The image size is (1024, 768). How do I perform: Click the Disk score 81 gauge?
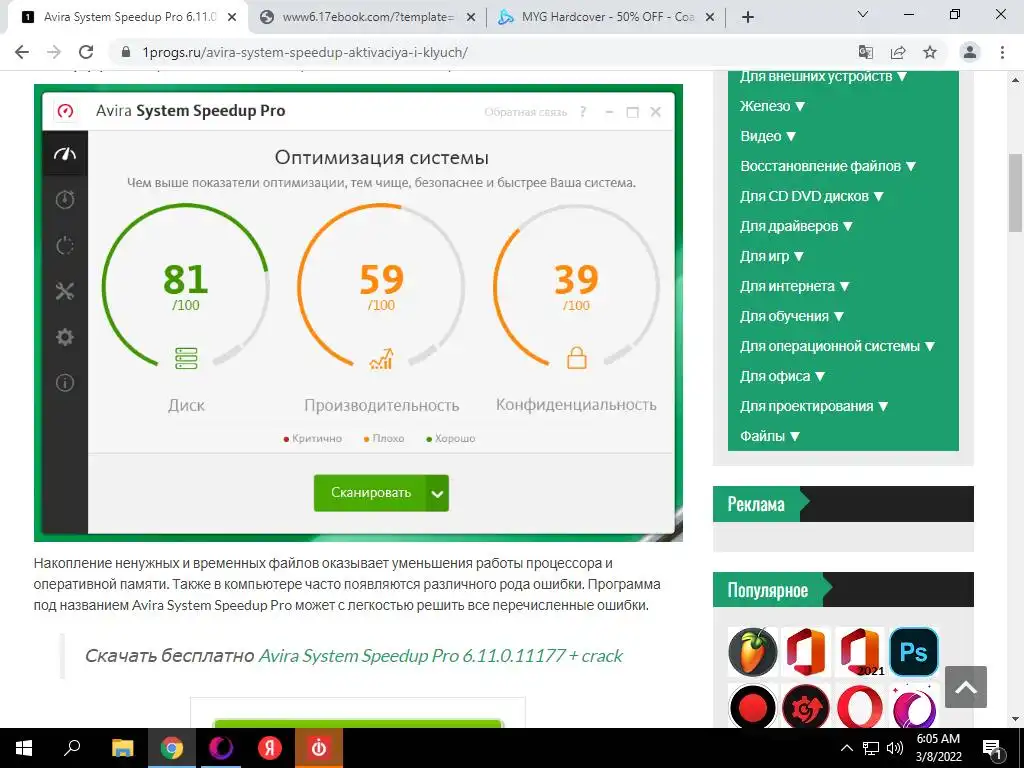click(x=185, y=286)
